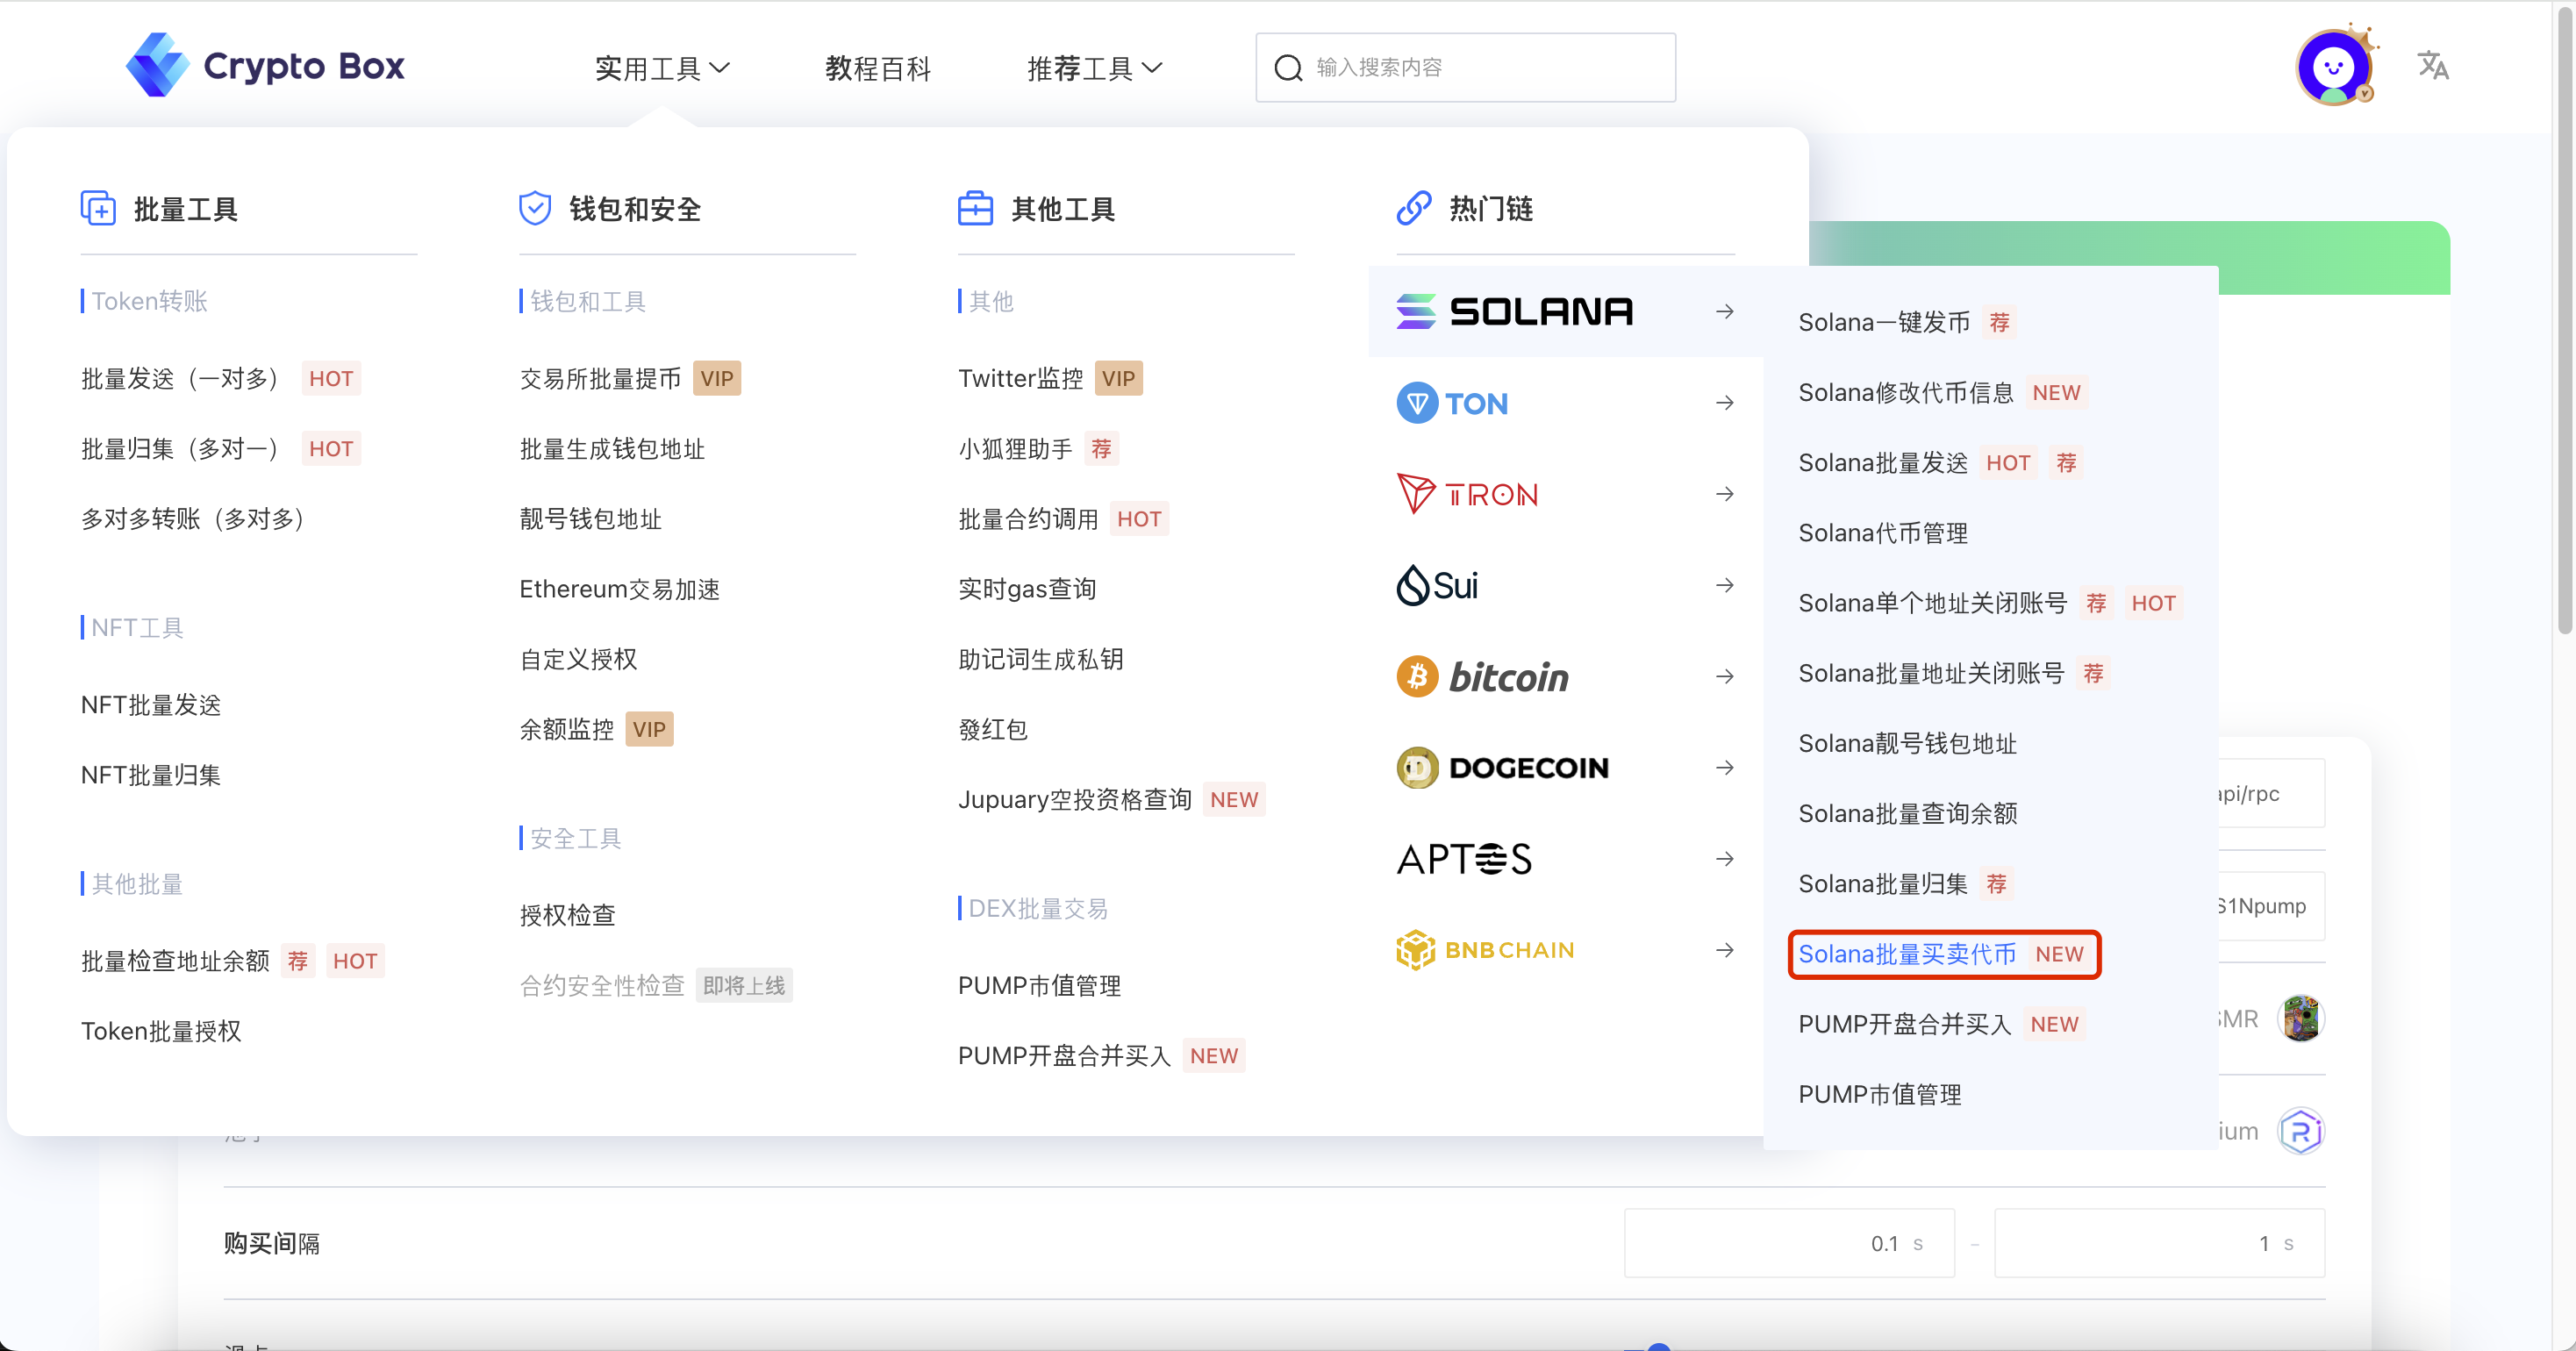
Task: Click the search magnifier icon
Action: (x=1288, y=67)
